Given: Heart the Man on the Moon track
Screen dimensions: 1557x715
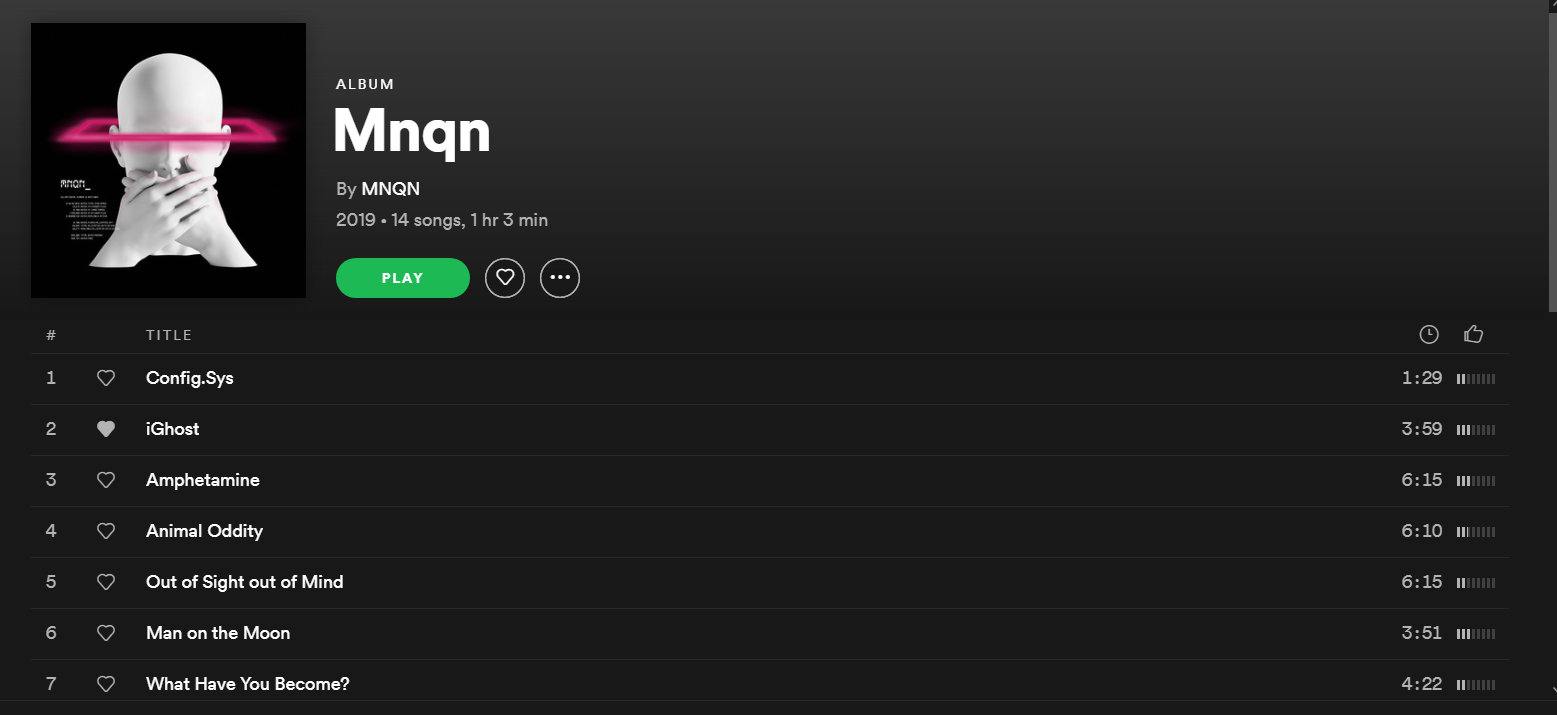Looking at the screenshot, I should [x=106, y=633].
